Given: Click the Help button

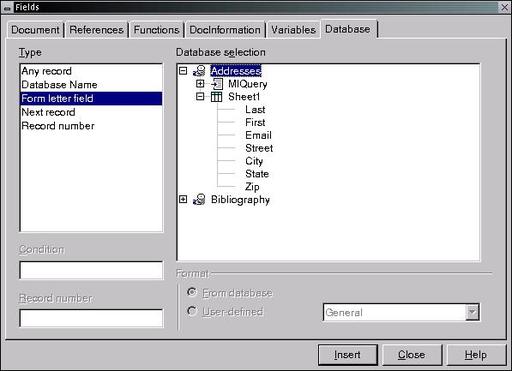Looking at the screenshot, I should click(476, 355).
